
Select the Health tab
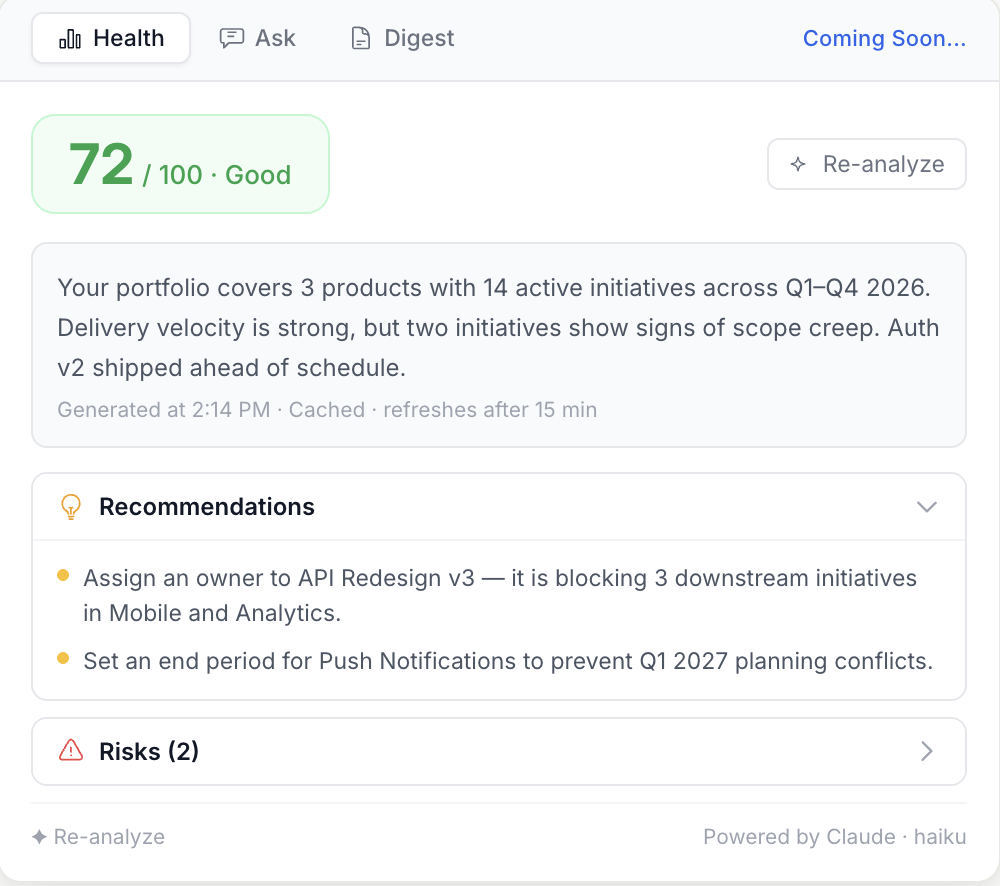coord(110,37)
